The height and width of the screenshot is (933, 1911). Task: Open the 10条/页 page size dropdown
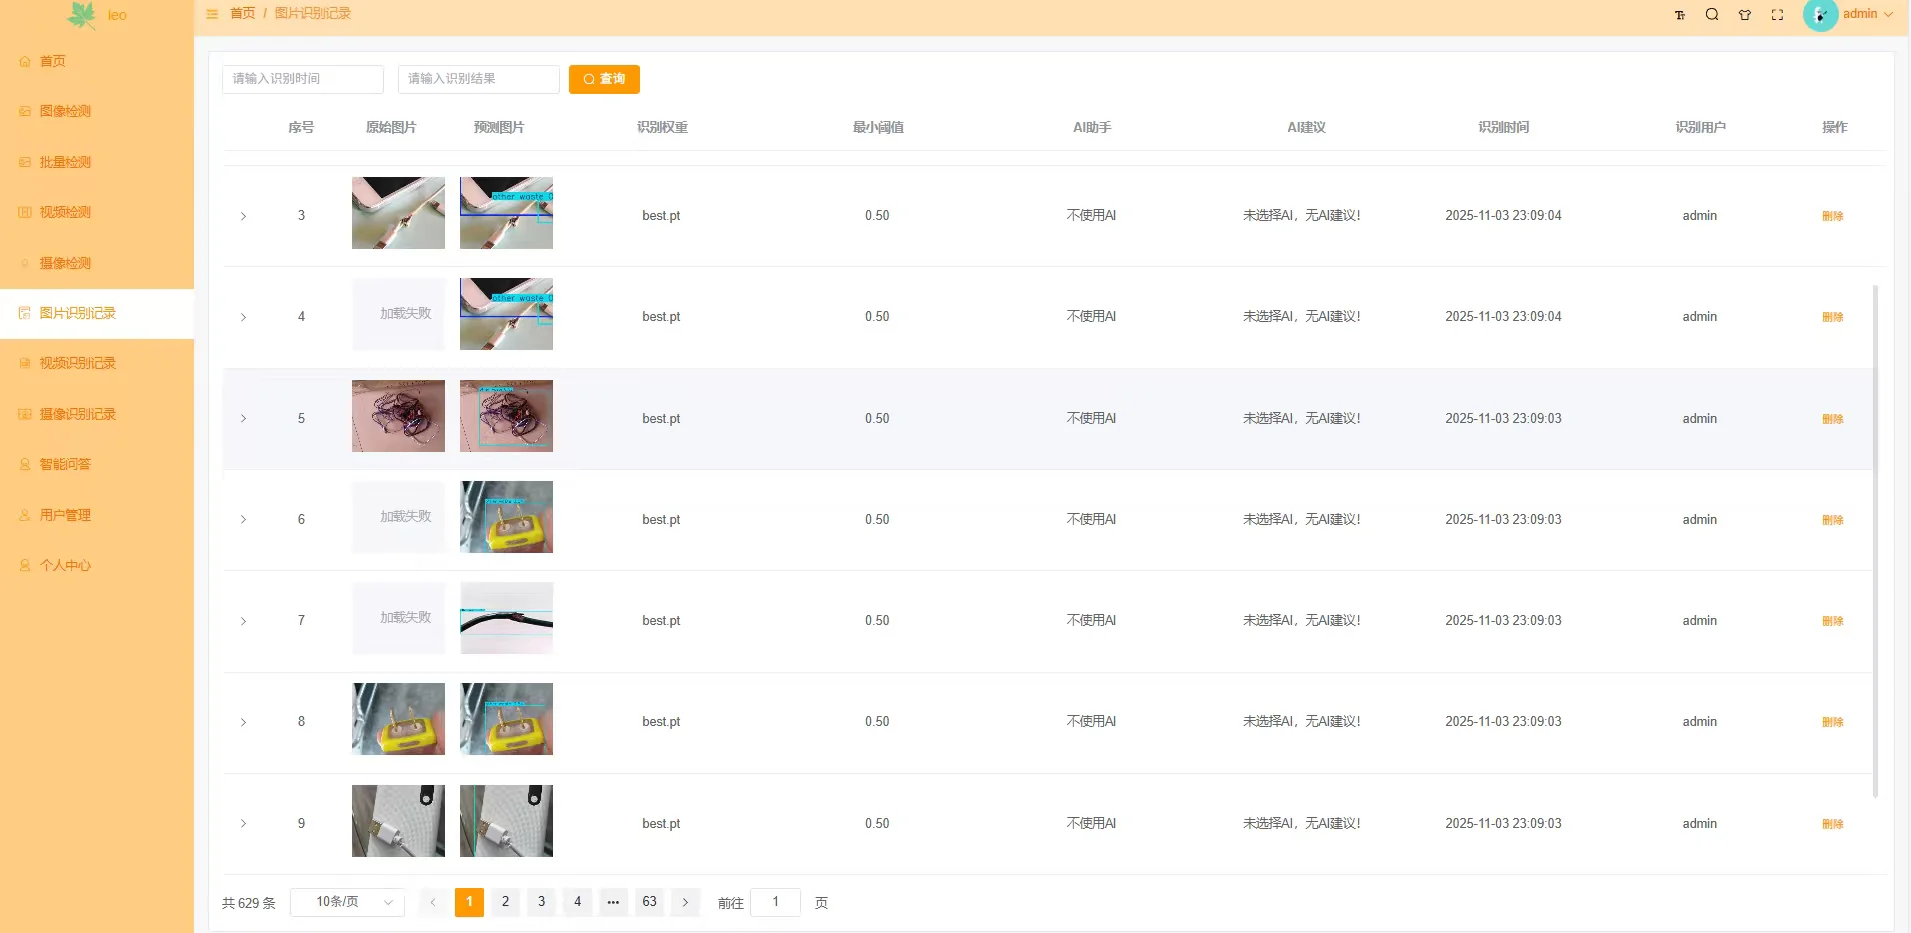pos(346,901)
